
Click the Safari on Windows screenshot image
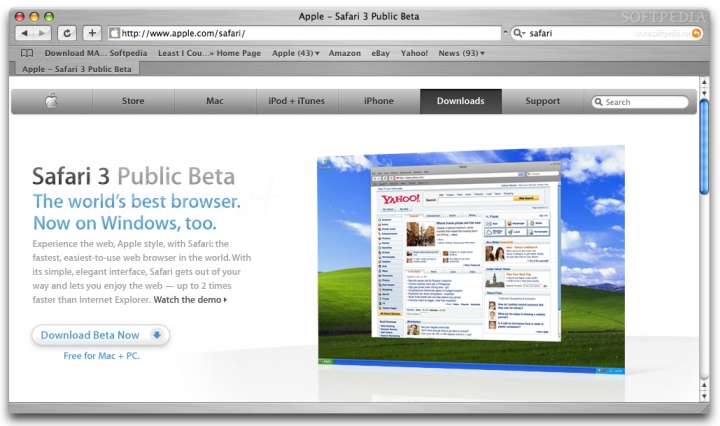tap(471, 260)
